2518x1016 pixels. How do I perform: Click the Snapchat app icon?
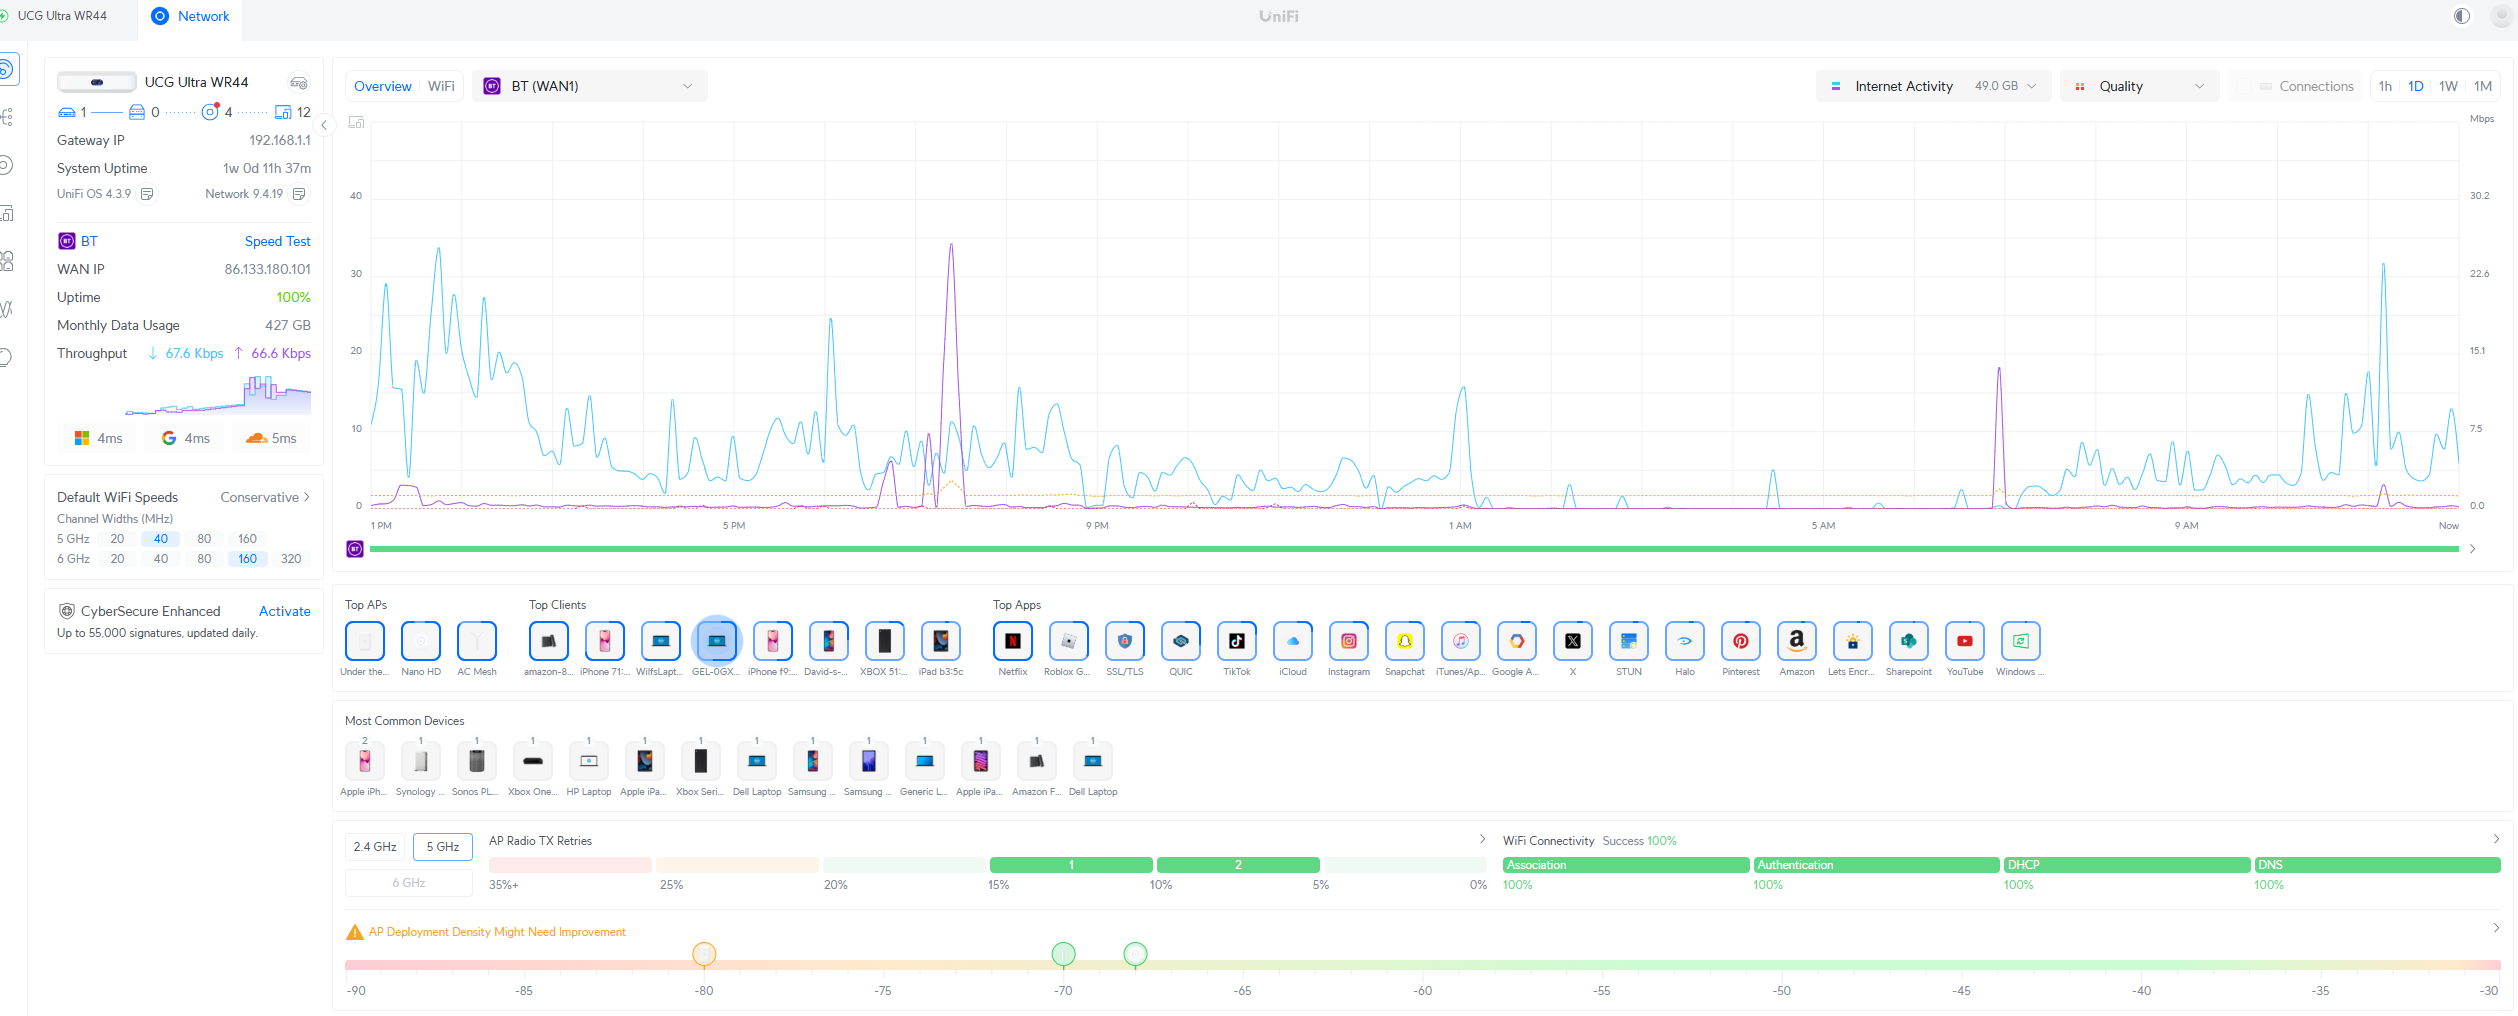point(1404,641)
